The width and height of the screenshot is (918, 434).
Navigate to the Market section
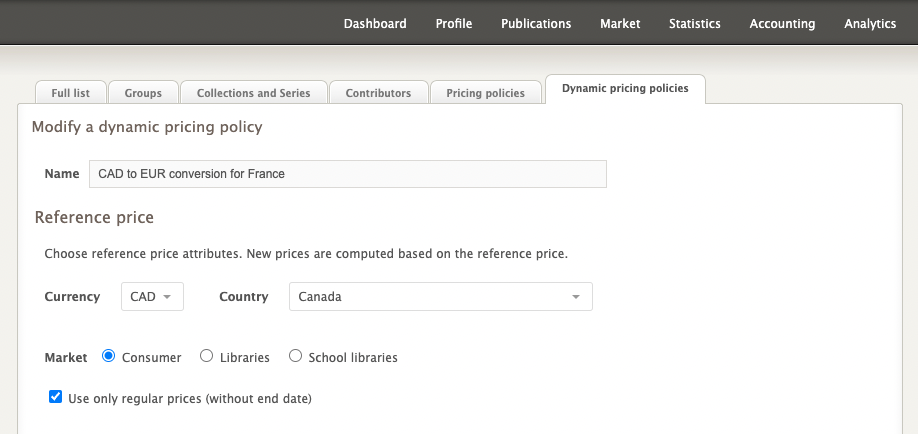point(620,24)
